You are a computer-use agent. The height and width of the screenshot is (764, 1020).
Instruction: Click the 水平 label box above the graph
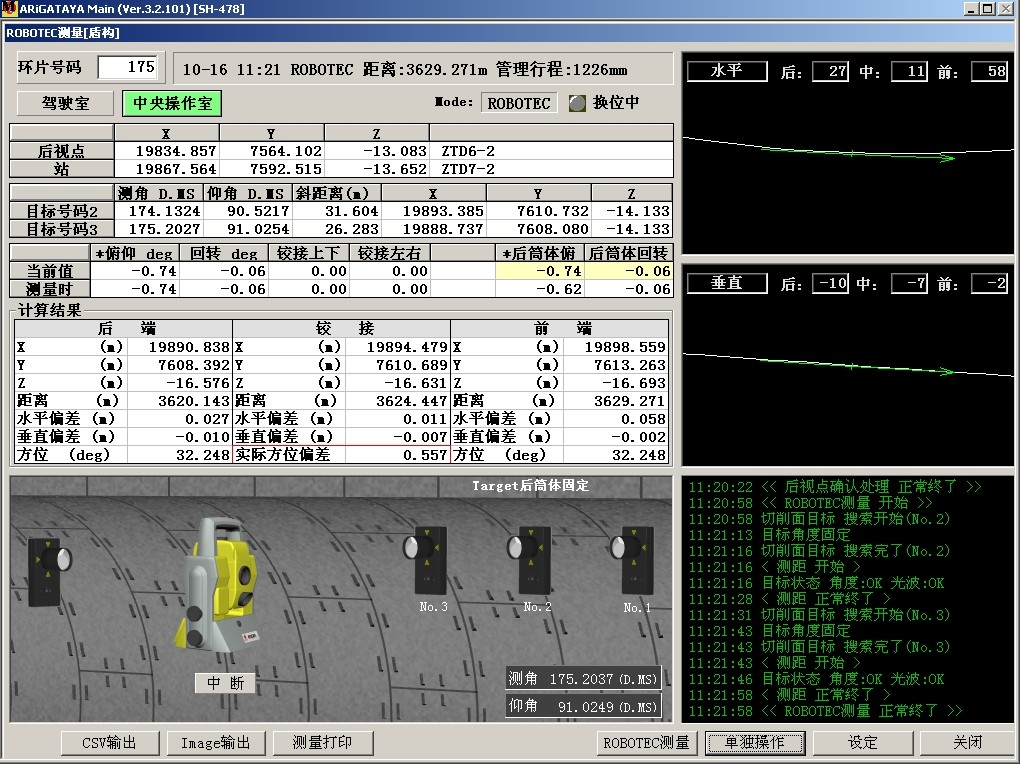(727, 72)
